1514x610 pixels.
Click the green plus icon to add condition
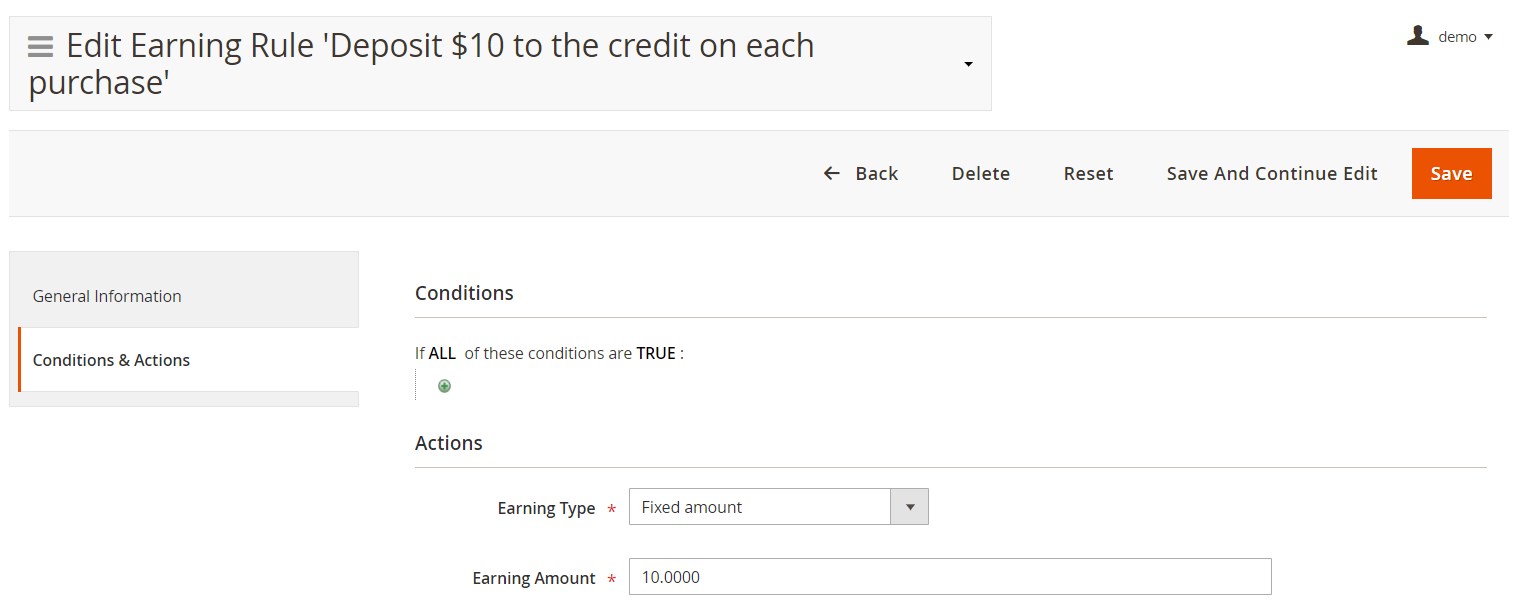pyautogui.click(x=444, y=386)
